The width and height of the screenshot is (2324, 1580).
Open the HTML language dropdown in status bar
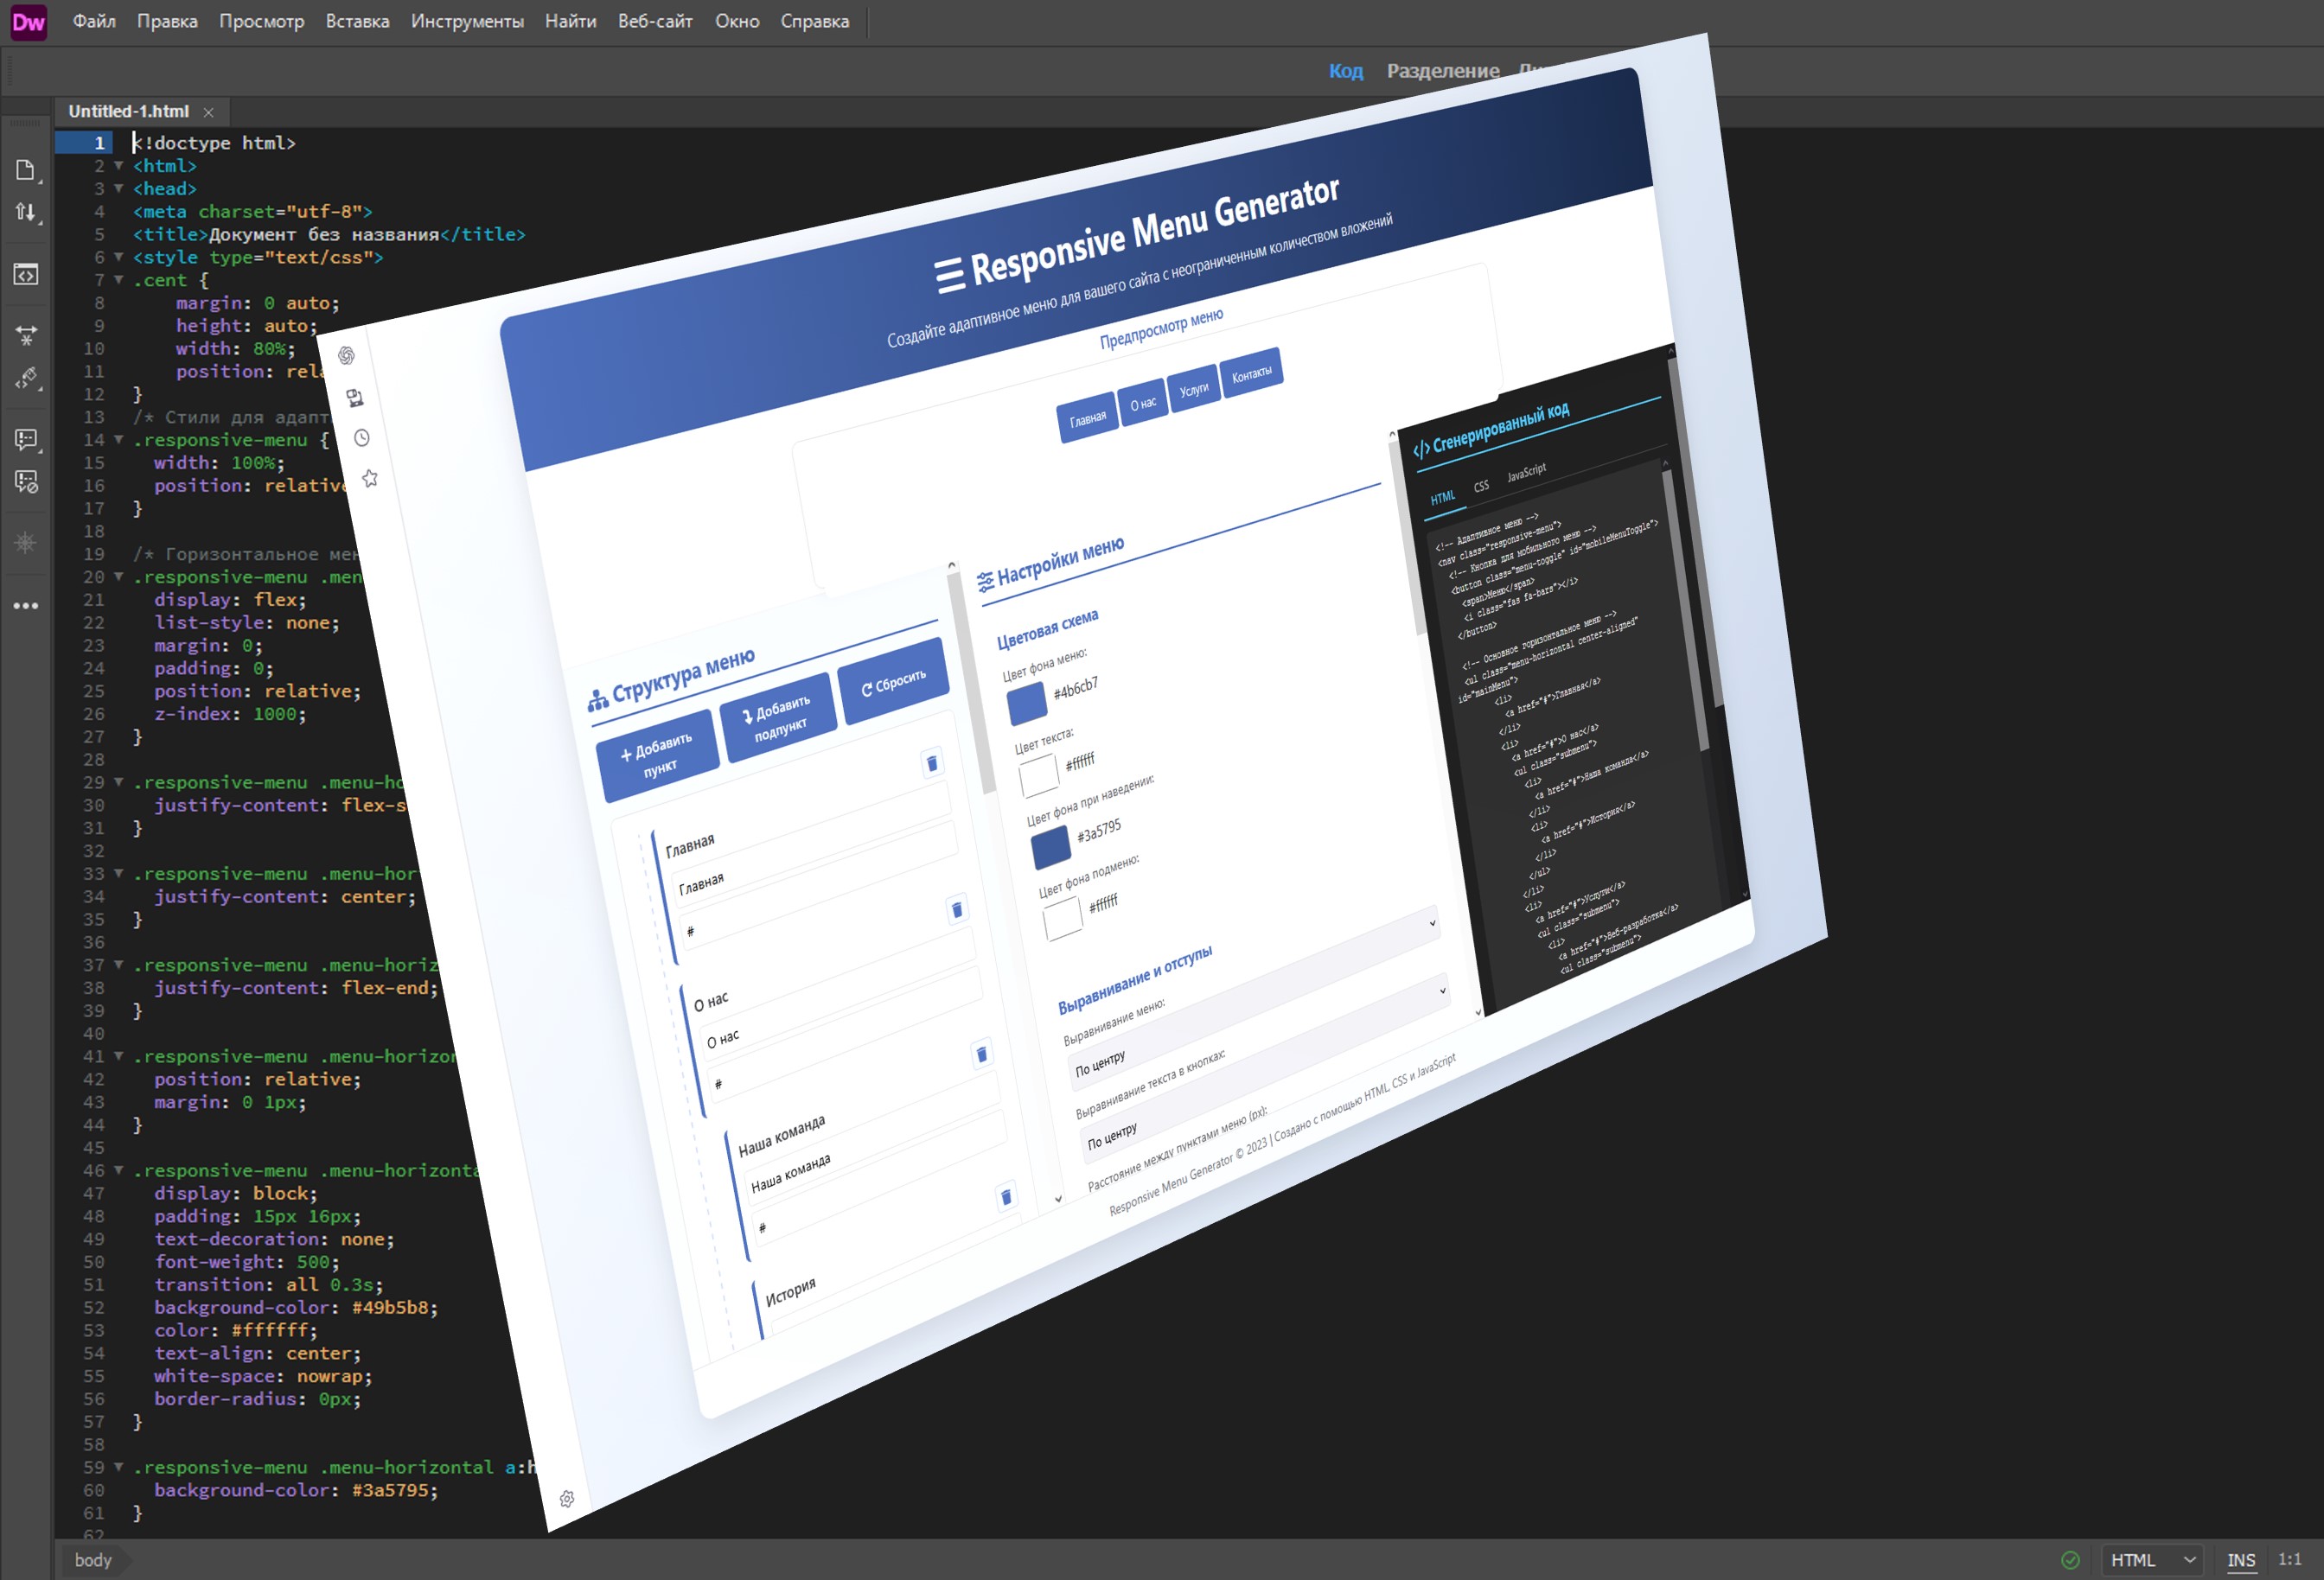click(x=2152, y=1560)
